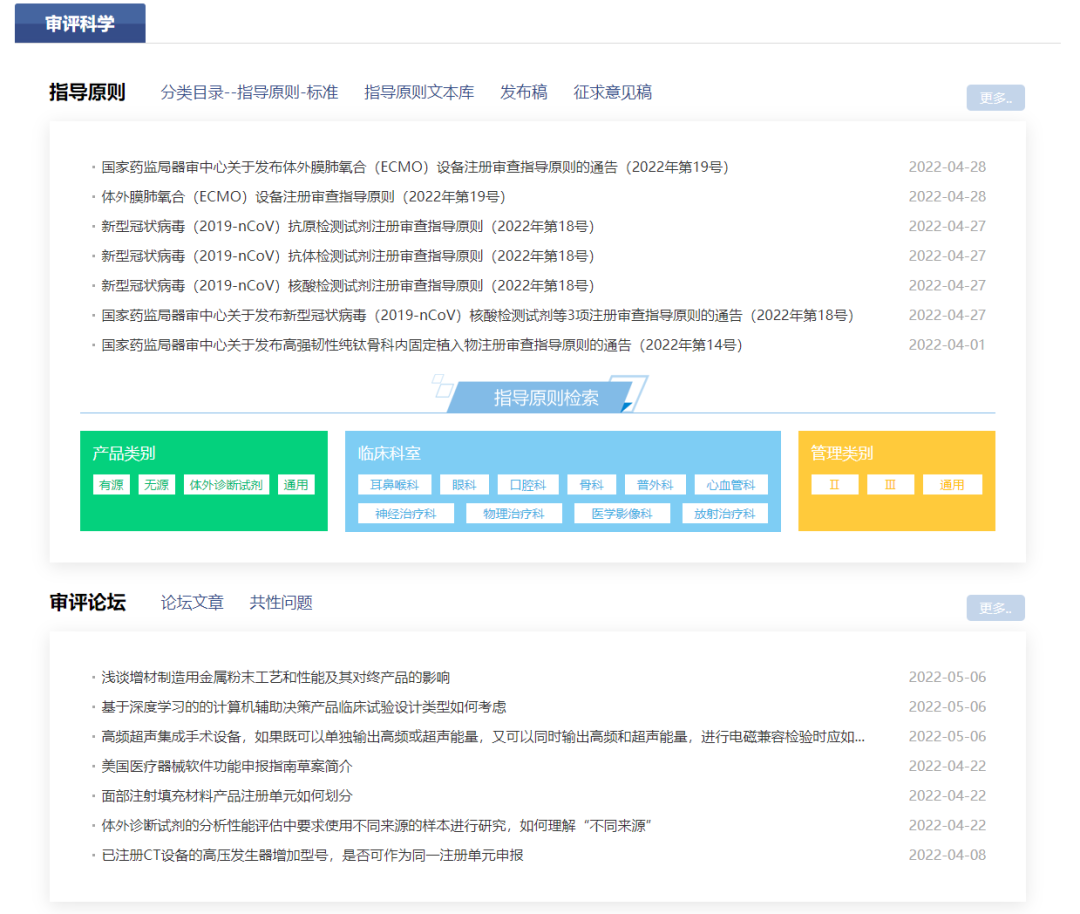The height and width of the screenshot is (914, 1080).
Task: Select management class Ⅱ
Action: click(x=834, y=485)
